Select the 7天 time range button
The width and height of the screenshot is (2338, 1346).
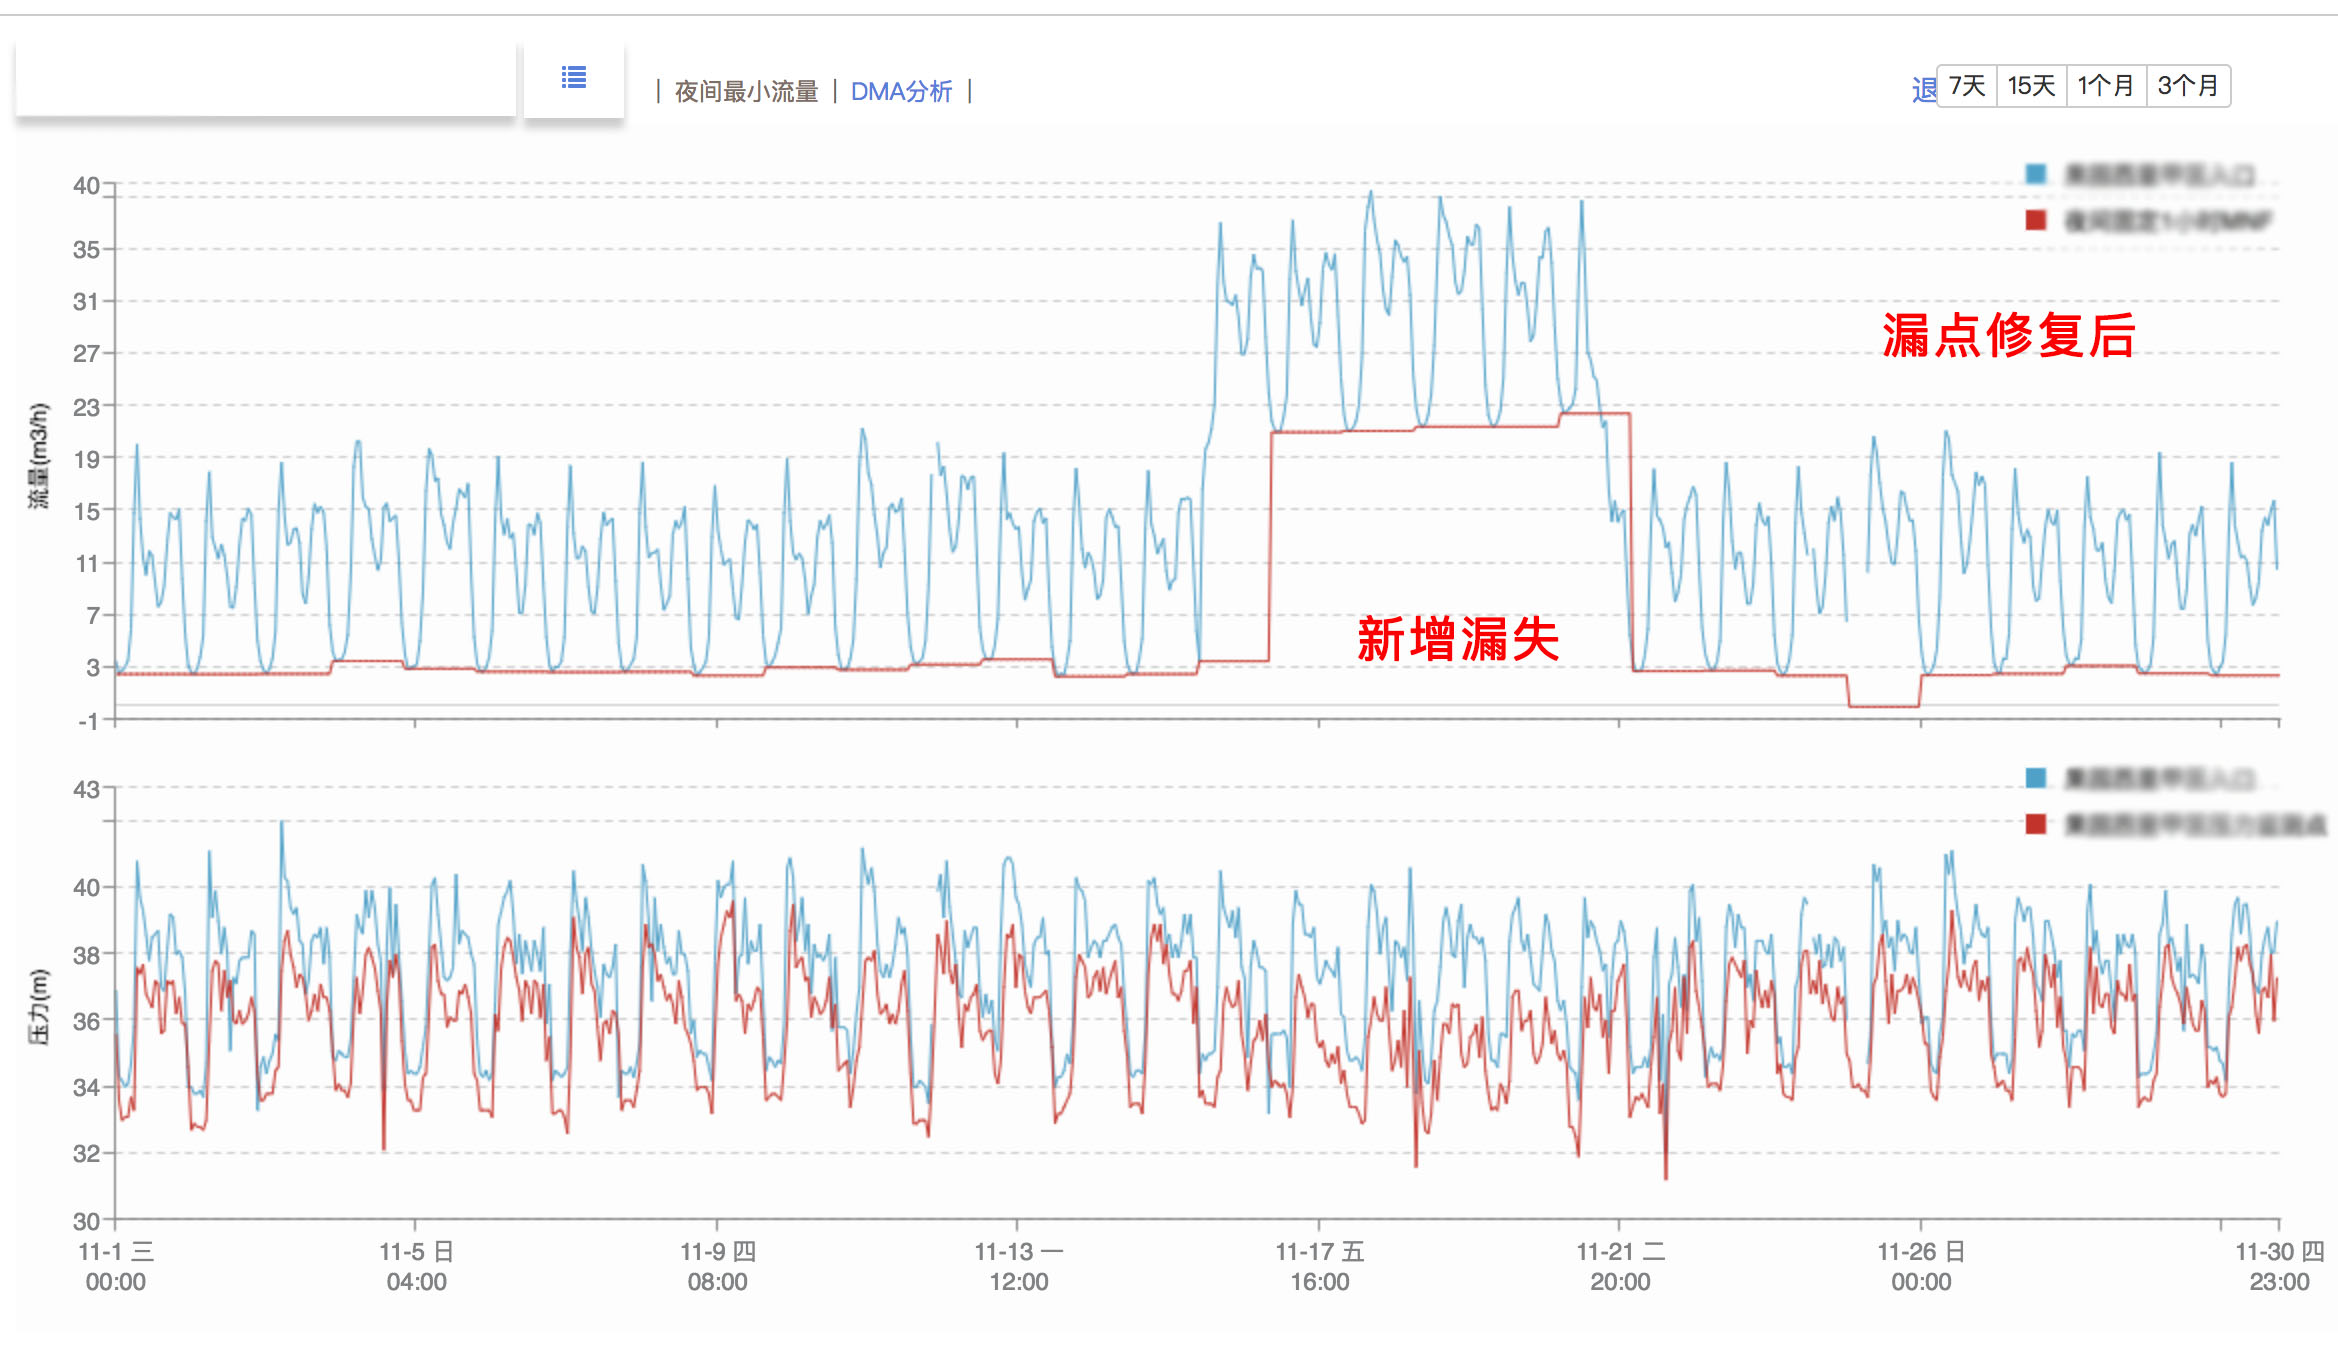pyautogui.click(x=1967, y=86)
